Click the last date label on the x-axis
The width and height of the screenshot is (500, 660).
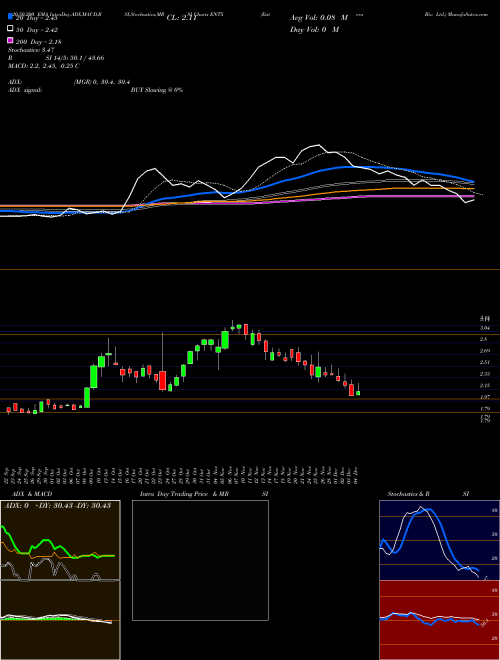tap(358, 475)
